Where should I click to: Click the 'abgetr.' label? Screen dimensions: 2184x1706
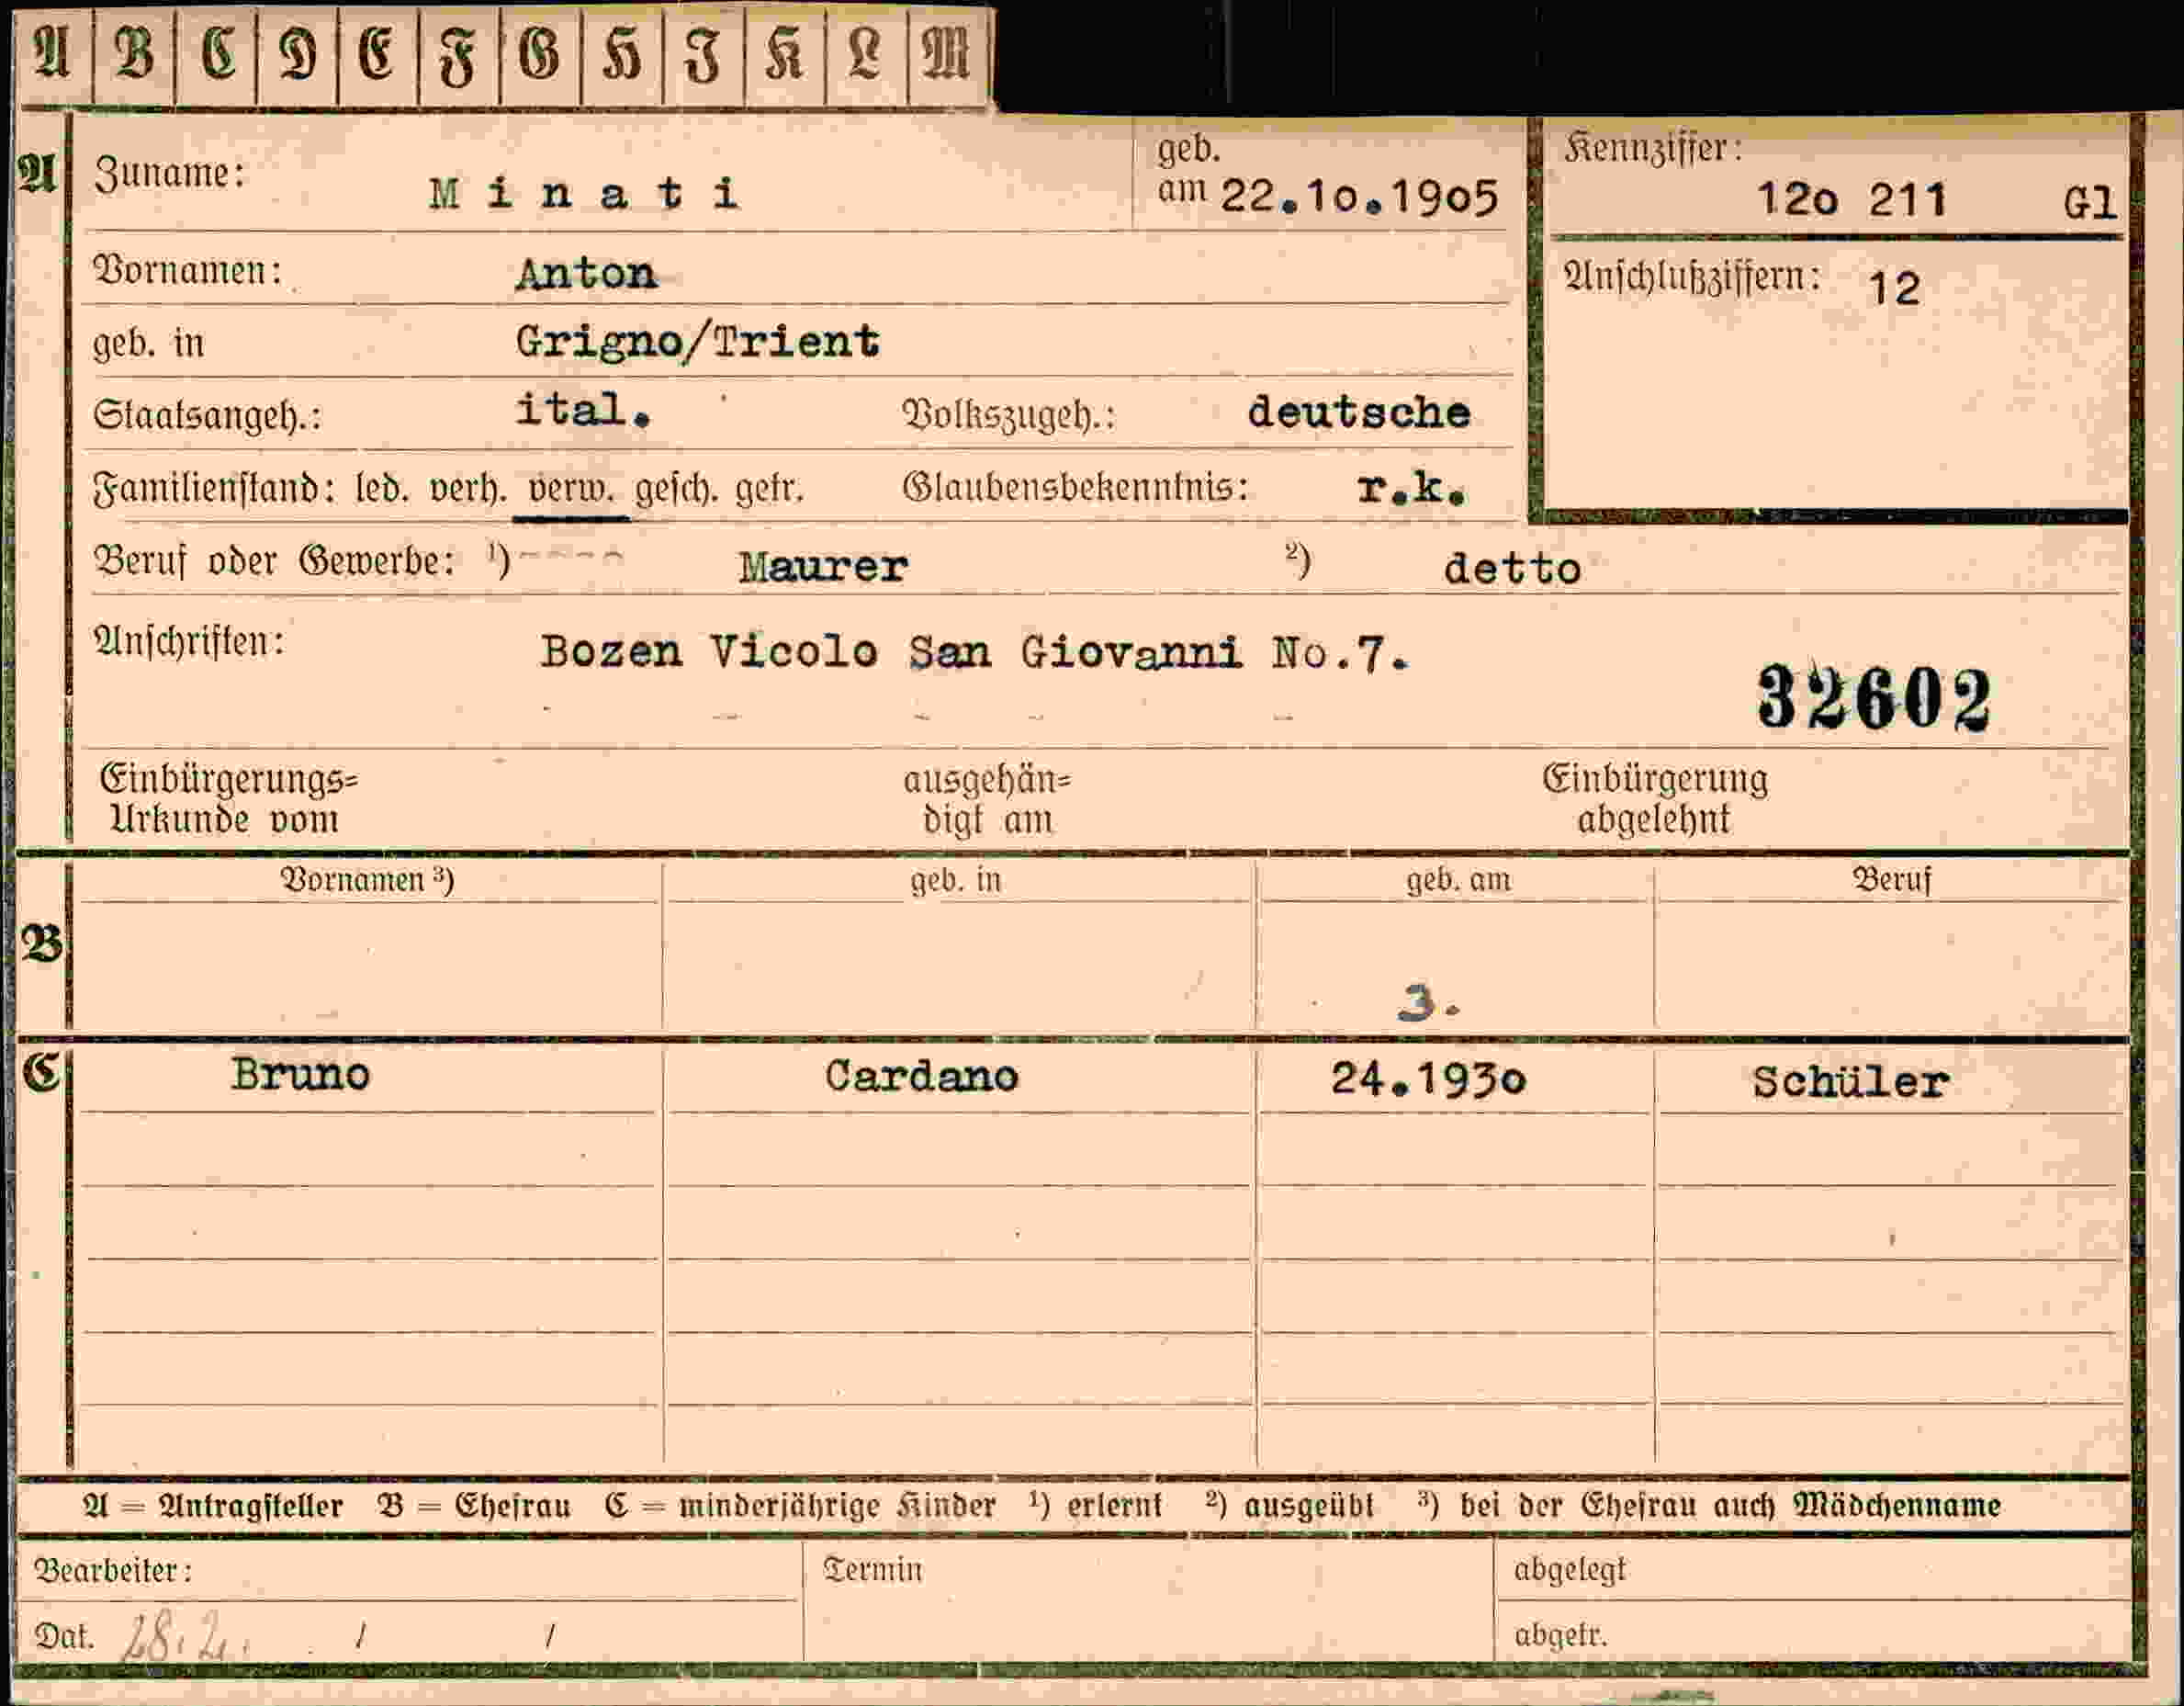click(1560, 1635)
